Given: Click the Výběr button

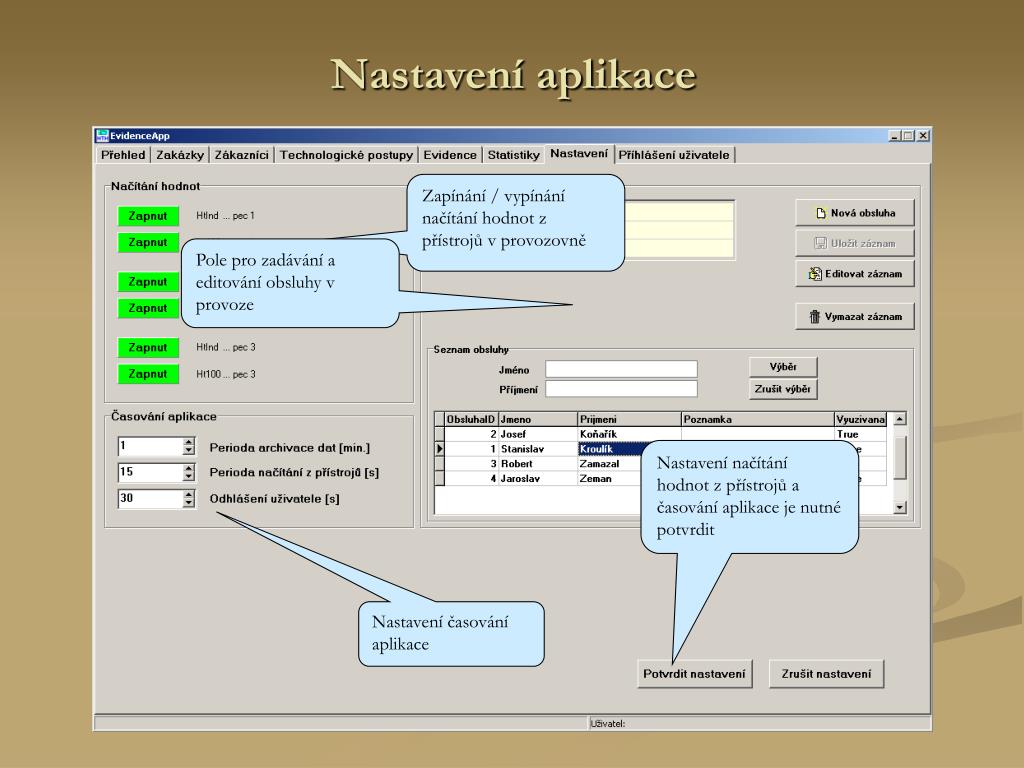Looking at the screenshot, I should click(783, 366).
